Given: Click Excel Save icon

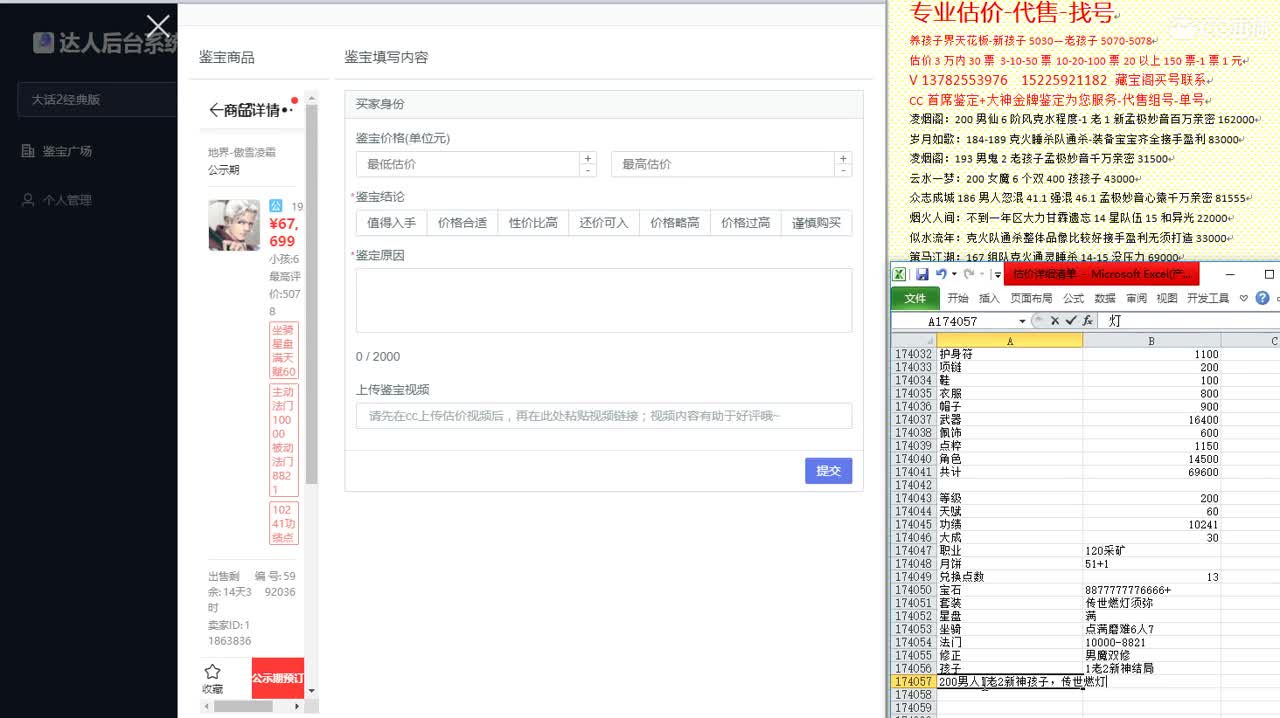Looking at the screenshot, I should click(922, 274).
